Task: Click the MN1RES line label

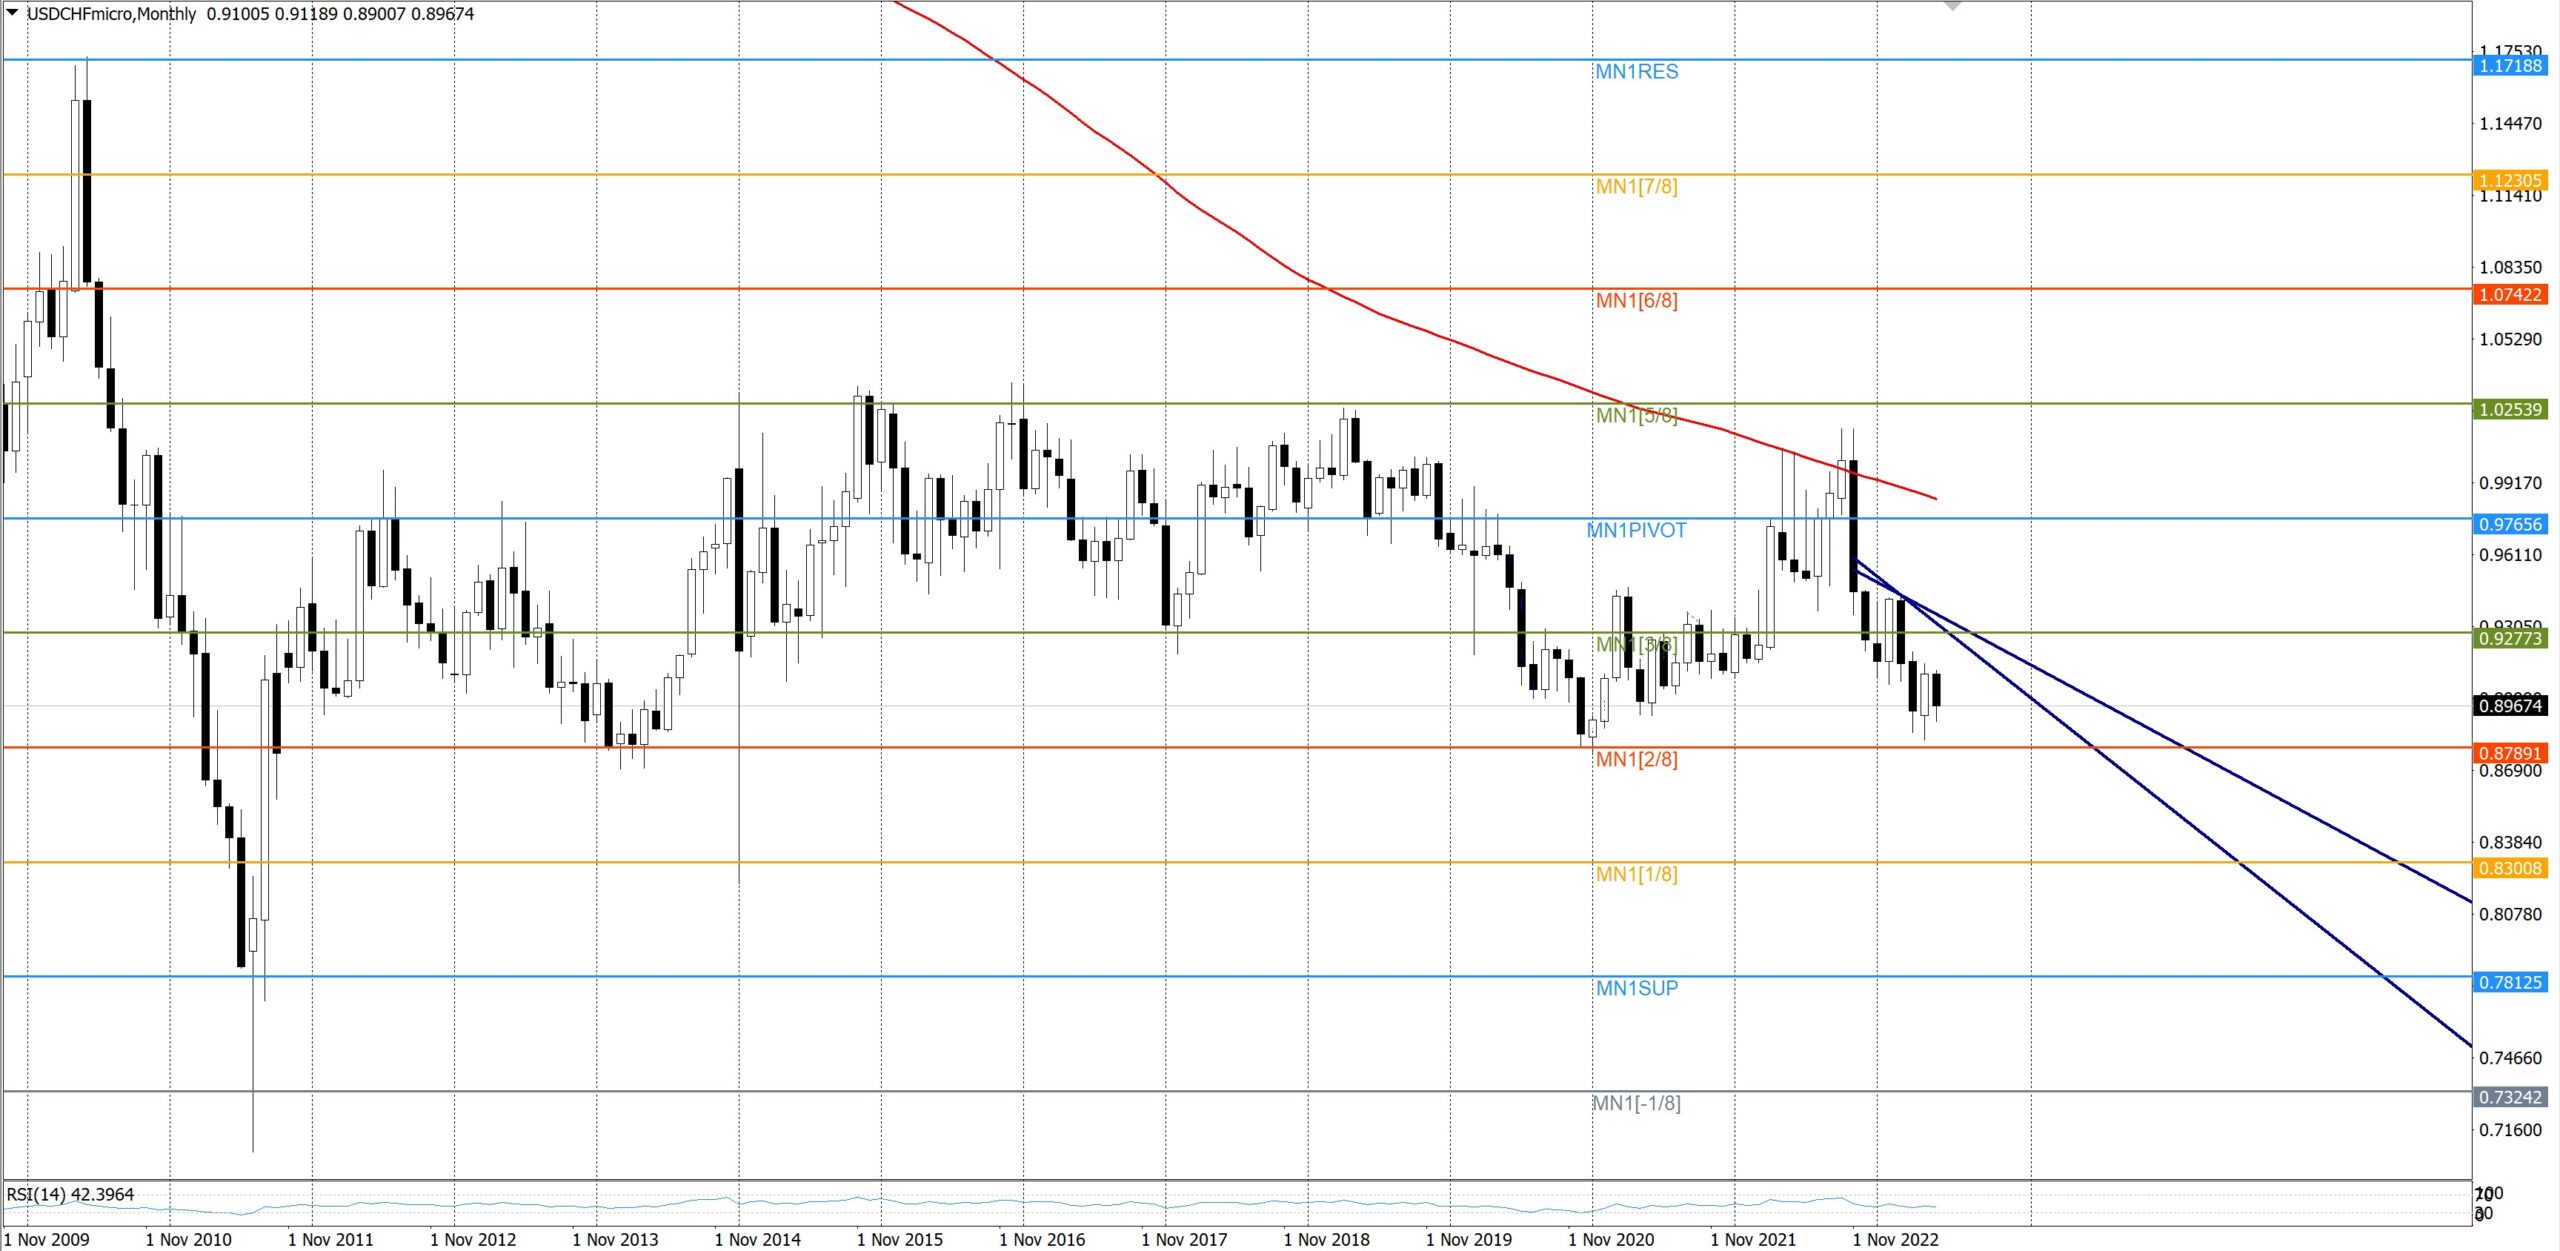Action: [1636, 72]
